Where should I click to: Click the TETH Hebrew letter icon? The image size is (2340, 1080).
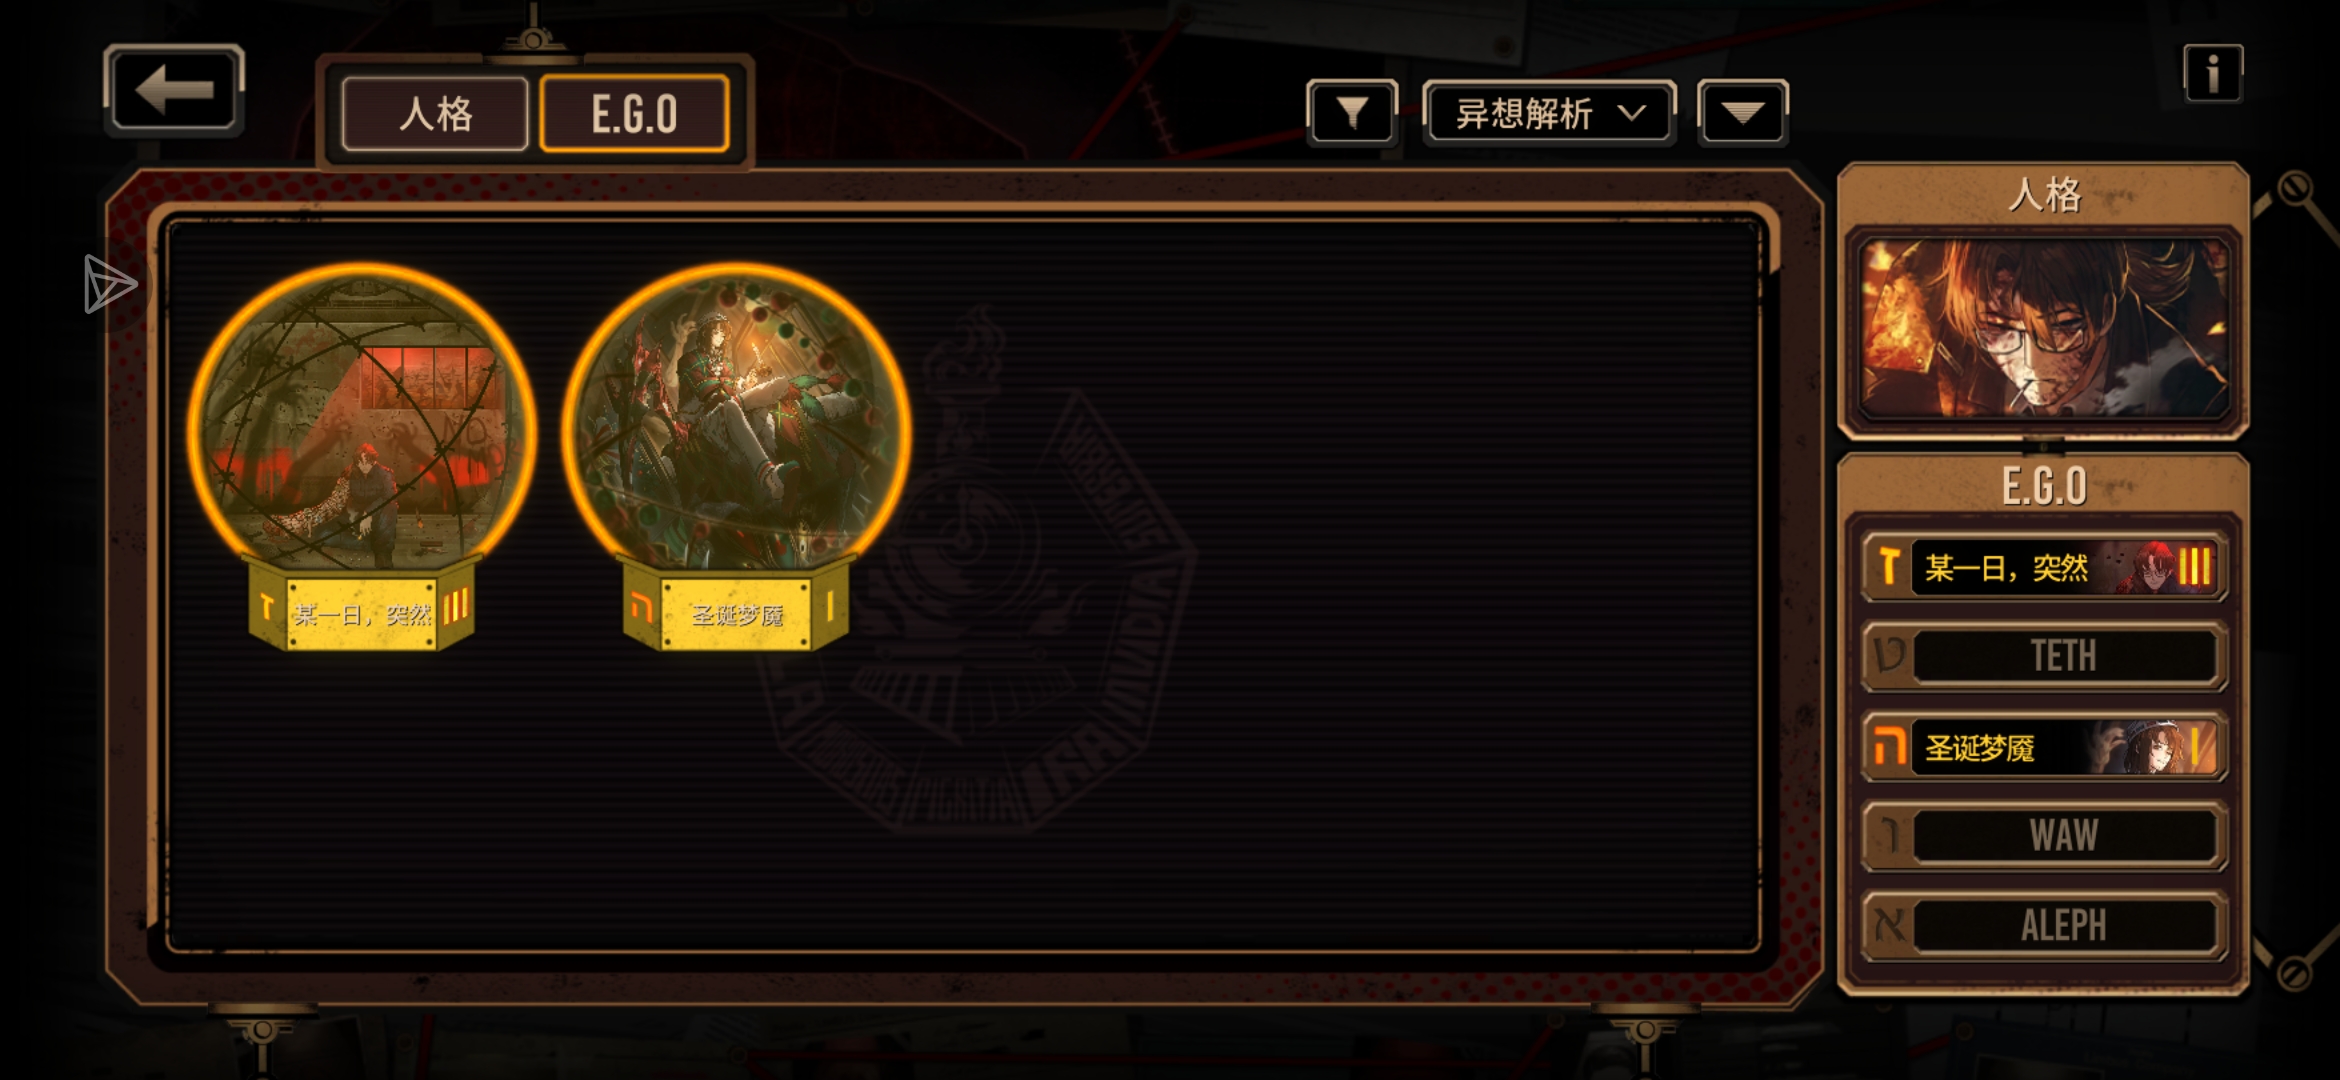pos(1888,656)
